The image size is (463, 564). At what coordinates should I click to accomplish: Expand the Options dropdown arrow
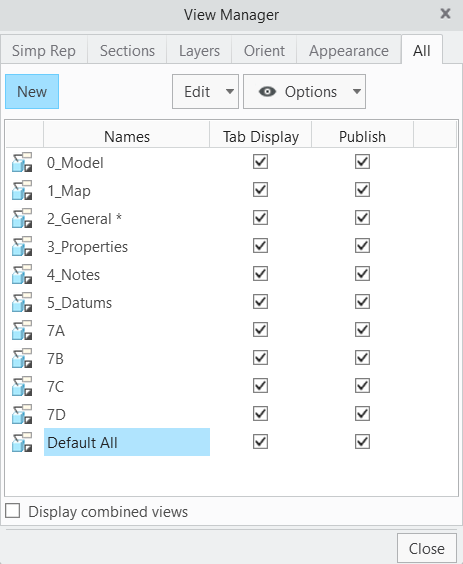click(357, 92)
